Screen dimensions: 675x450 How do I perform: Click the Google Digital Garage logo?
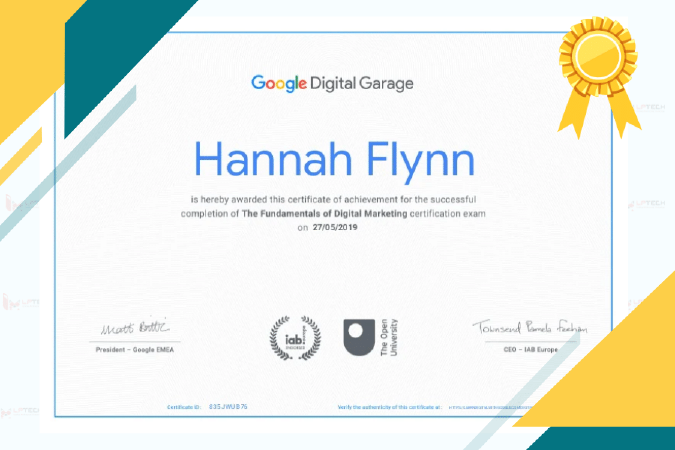[x=332, y=84]
